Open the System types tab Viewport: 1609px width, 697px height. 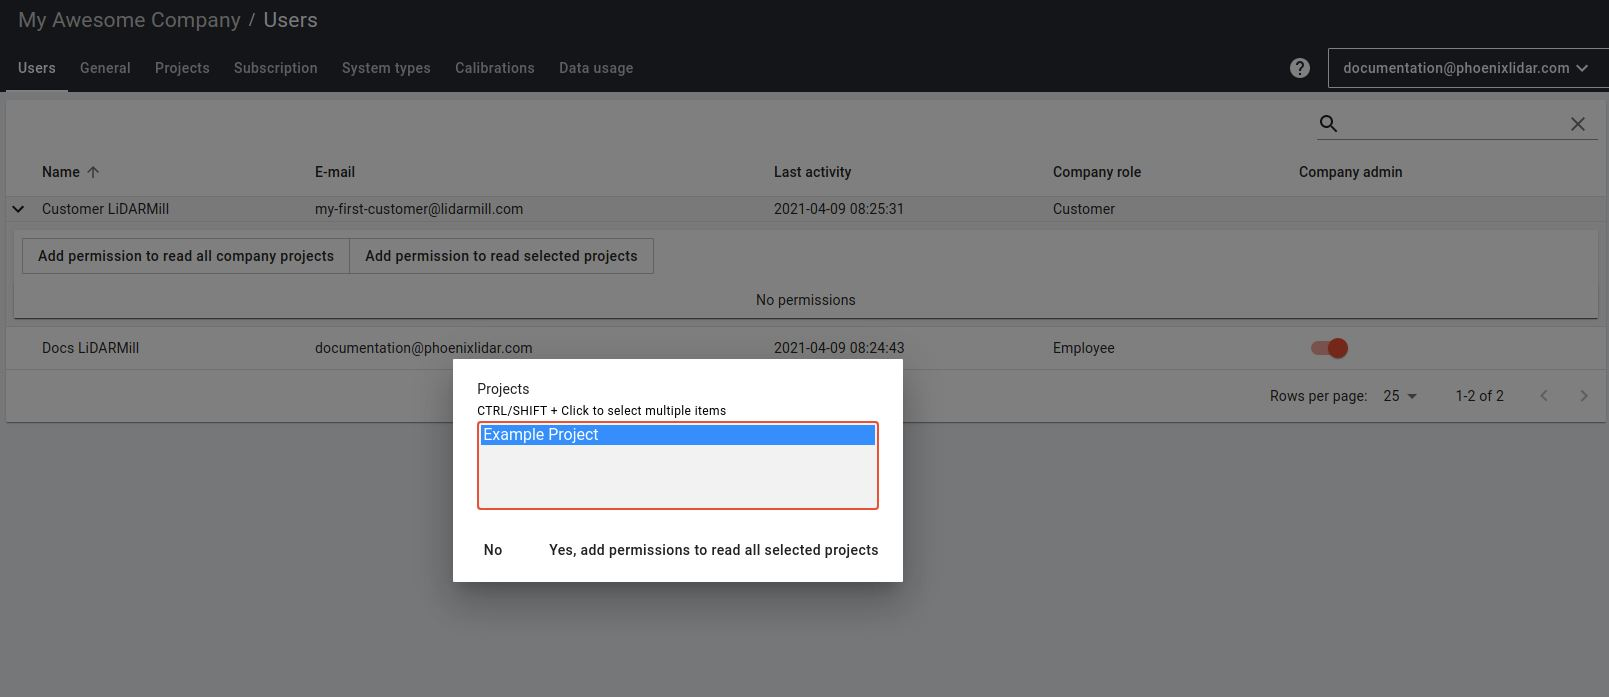point(386,68)
